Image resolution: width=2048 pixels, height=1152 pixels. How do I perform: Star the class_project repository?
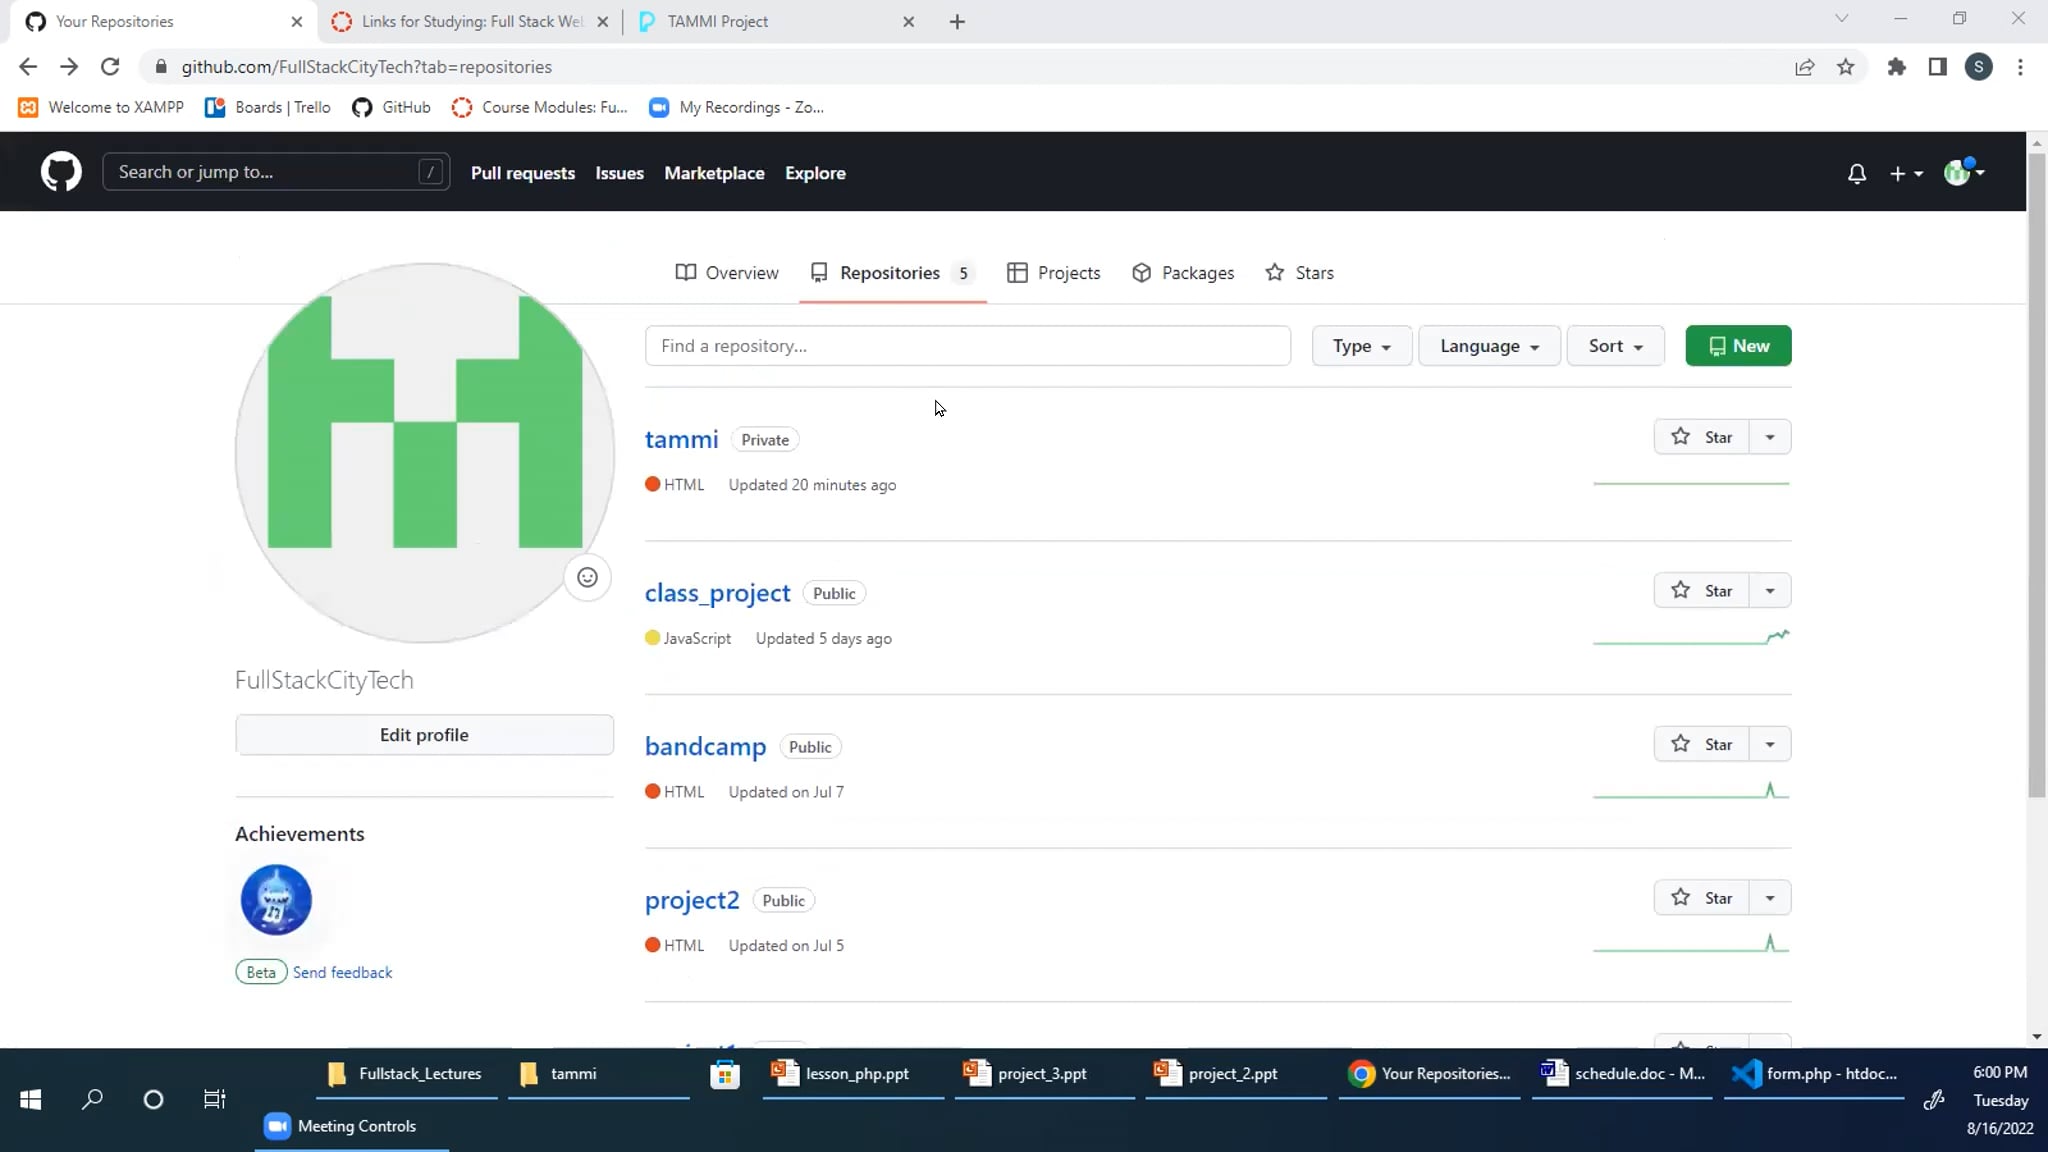[x=1701, y=591]
